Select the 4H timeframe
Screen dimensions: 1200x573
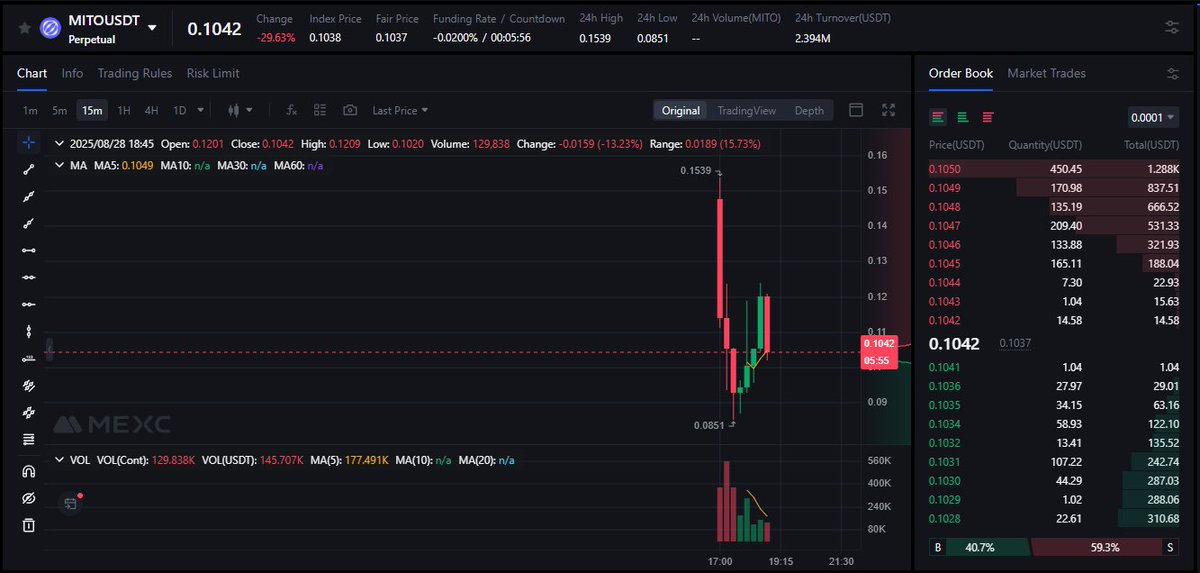click(x=151, y=110)
